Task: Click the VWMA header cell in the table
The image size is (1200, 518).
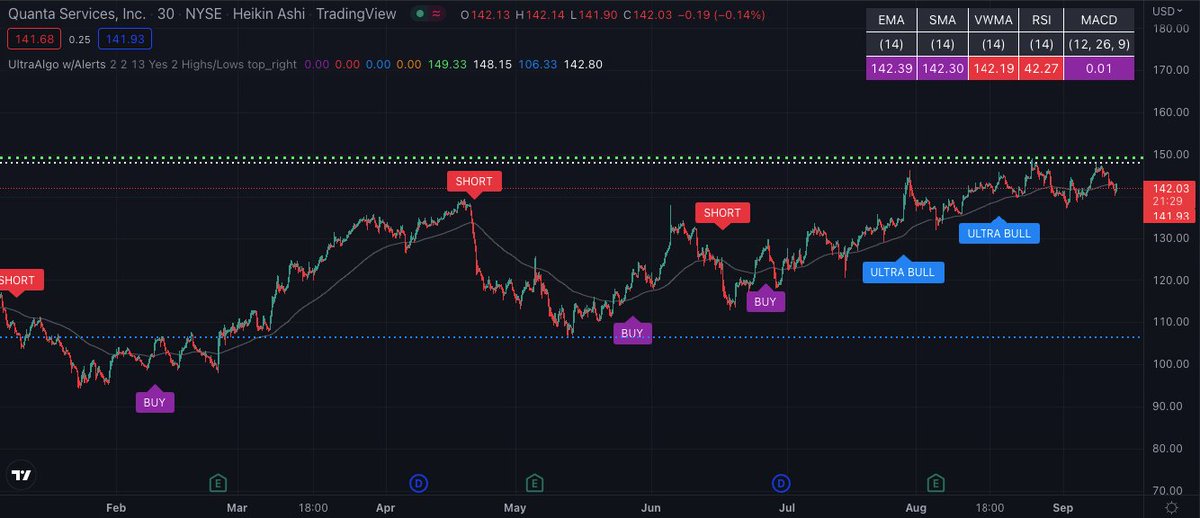Action: click(x=993, y=21)
